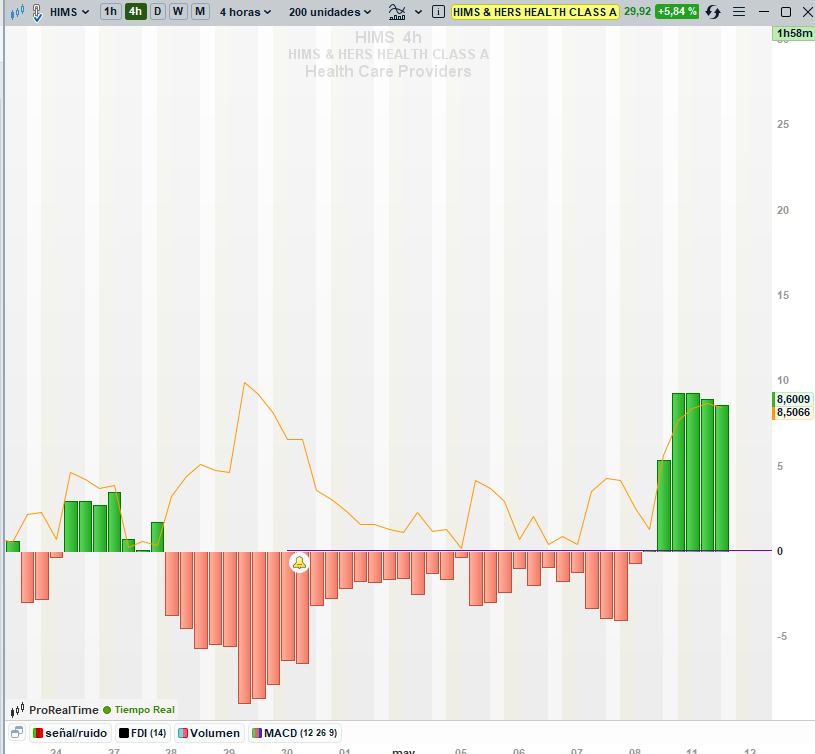
Task: Click the 8,6009 green value label
Action: coord(793,399)
